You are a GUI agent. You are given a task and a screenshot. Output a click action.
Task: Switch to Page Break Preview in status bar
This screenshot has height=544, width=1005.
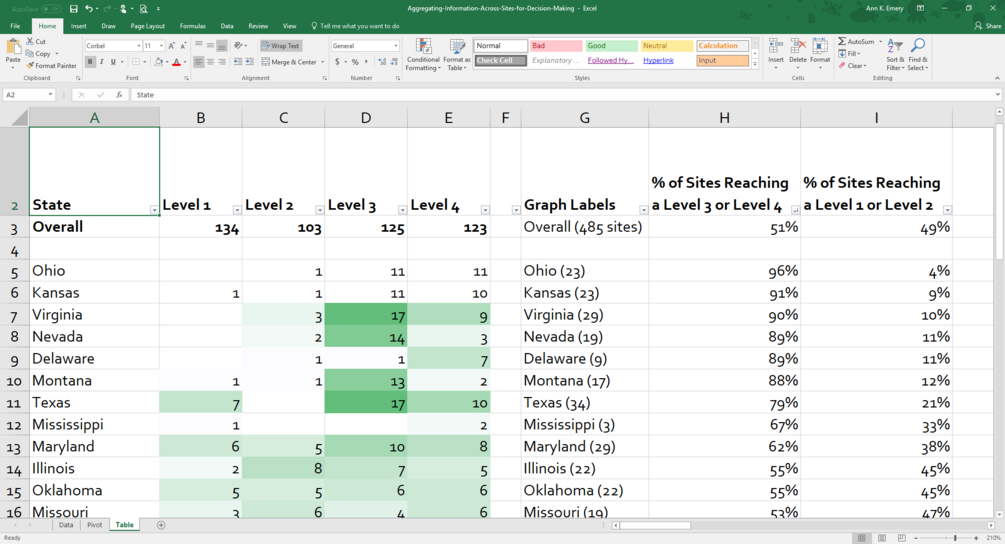coord(902,538)
